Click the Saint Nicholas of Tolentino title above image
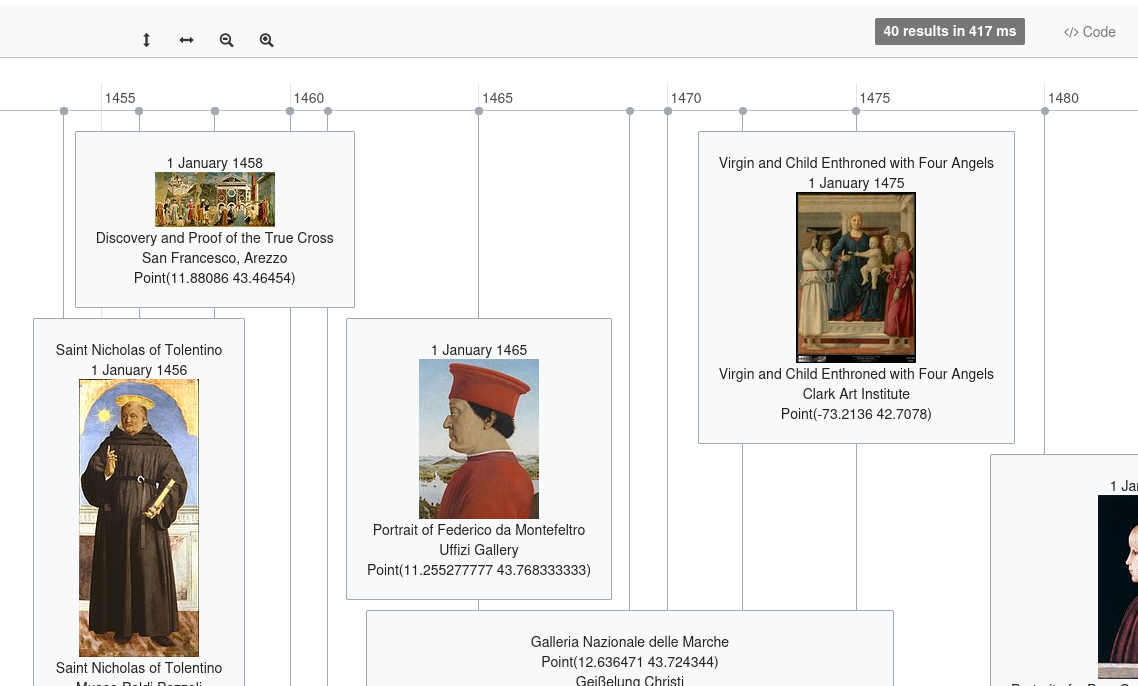Viewport: 1138px width, 686px height. (x=139, y=350)
